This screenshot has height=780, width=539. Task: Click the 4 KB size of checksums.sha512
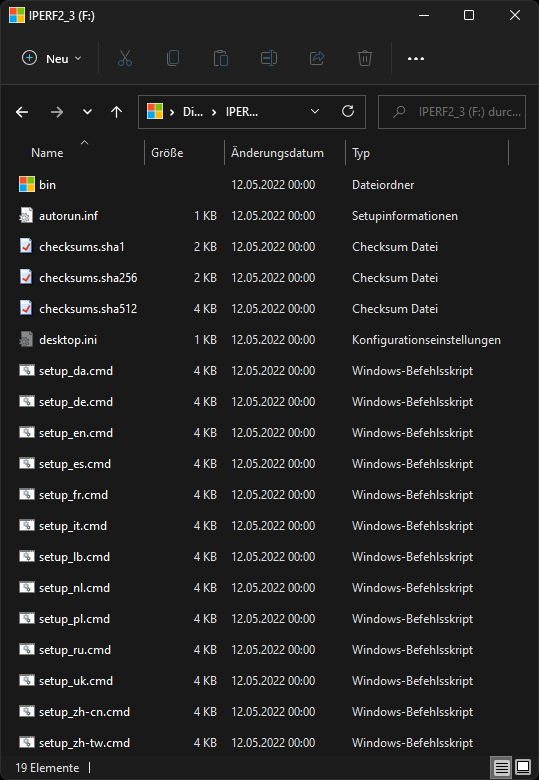[205, 308]
